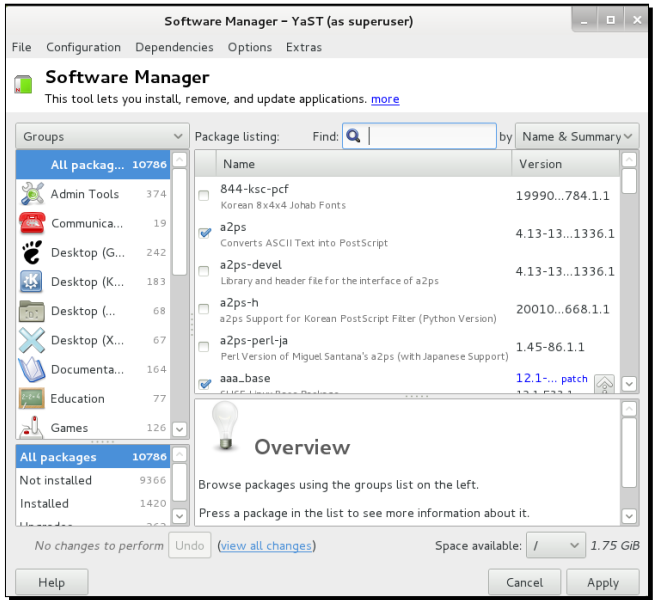Image resolution: width=658 pixels, height=602 pixels.
Task: Select the GNOME Desktop foot icon
Action: coord(32,252)
